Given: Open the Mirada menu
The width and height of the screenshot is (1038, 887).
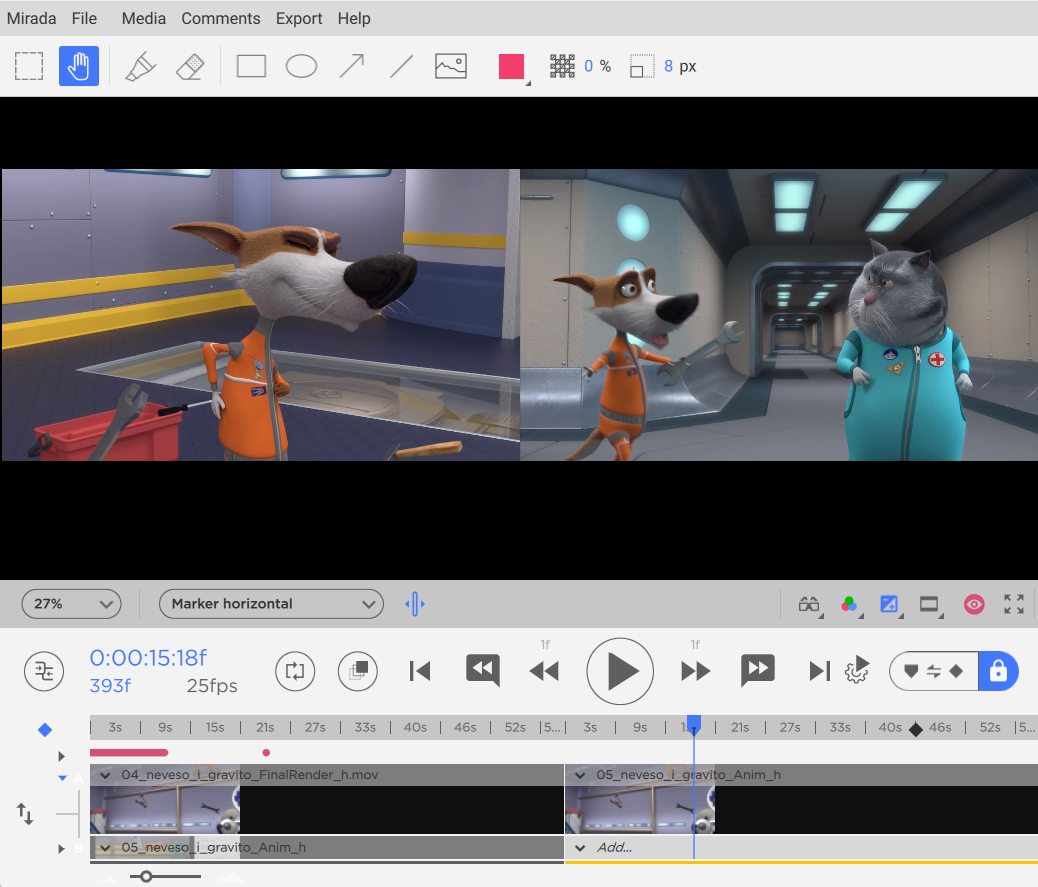Looking at the screenshot, I should tap(31, 19).
